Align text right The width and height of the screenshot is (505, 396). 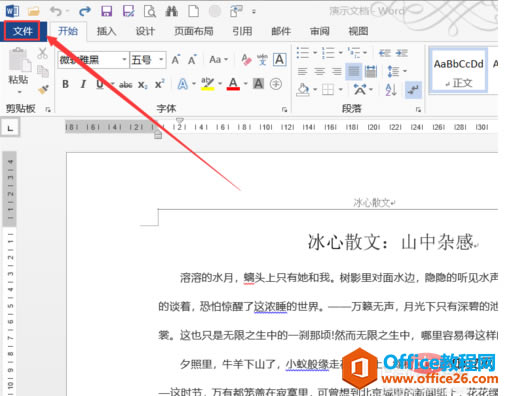coord(336,71)
